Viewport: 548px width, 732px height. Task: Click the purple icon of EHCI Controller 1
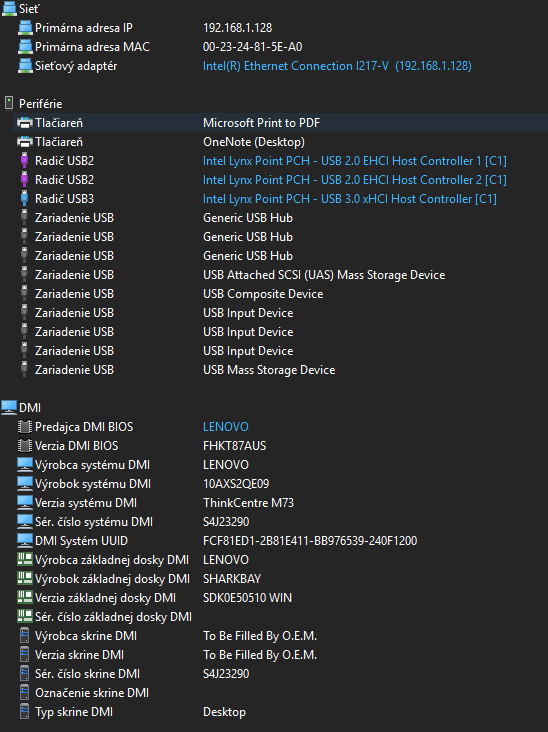pyautogui.click(x=25, y=161)
